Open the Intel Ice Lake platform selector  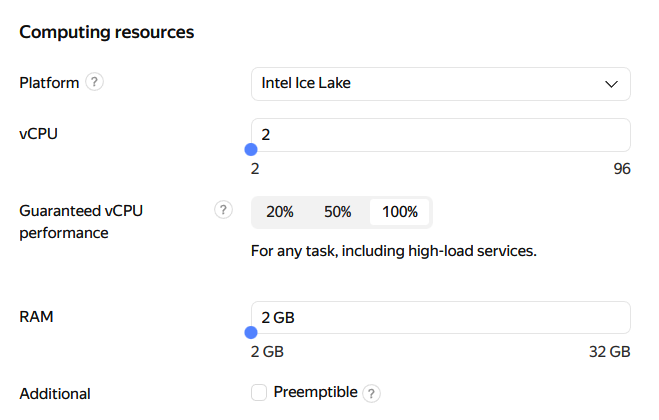coord(440,84)
